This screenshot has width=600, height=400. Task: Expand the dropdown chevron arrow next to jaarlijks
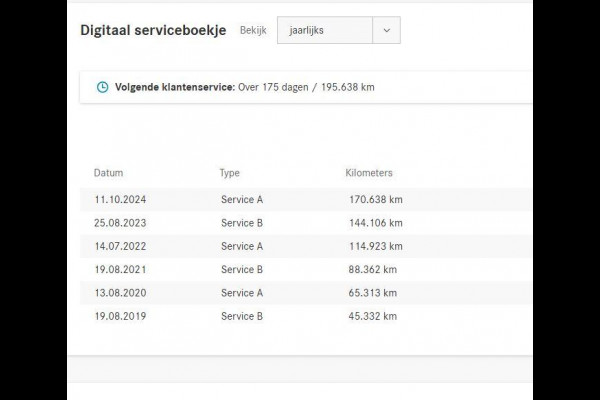[x=386, y=30]
